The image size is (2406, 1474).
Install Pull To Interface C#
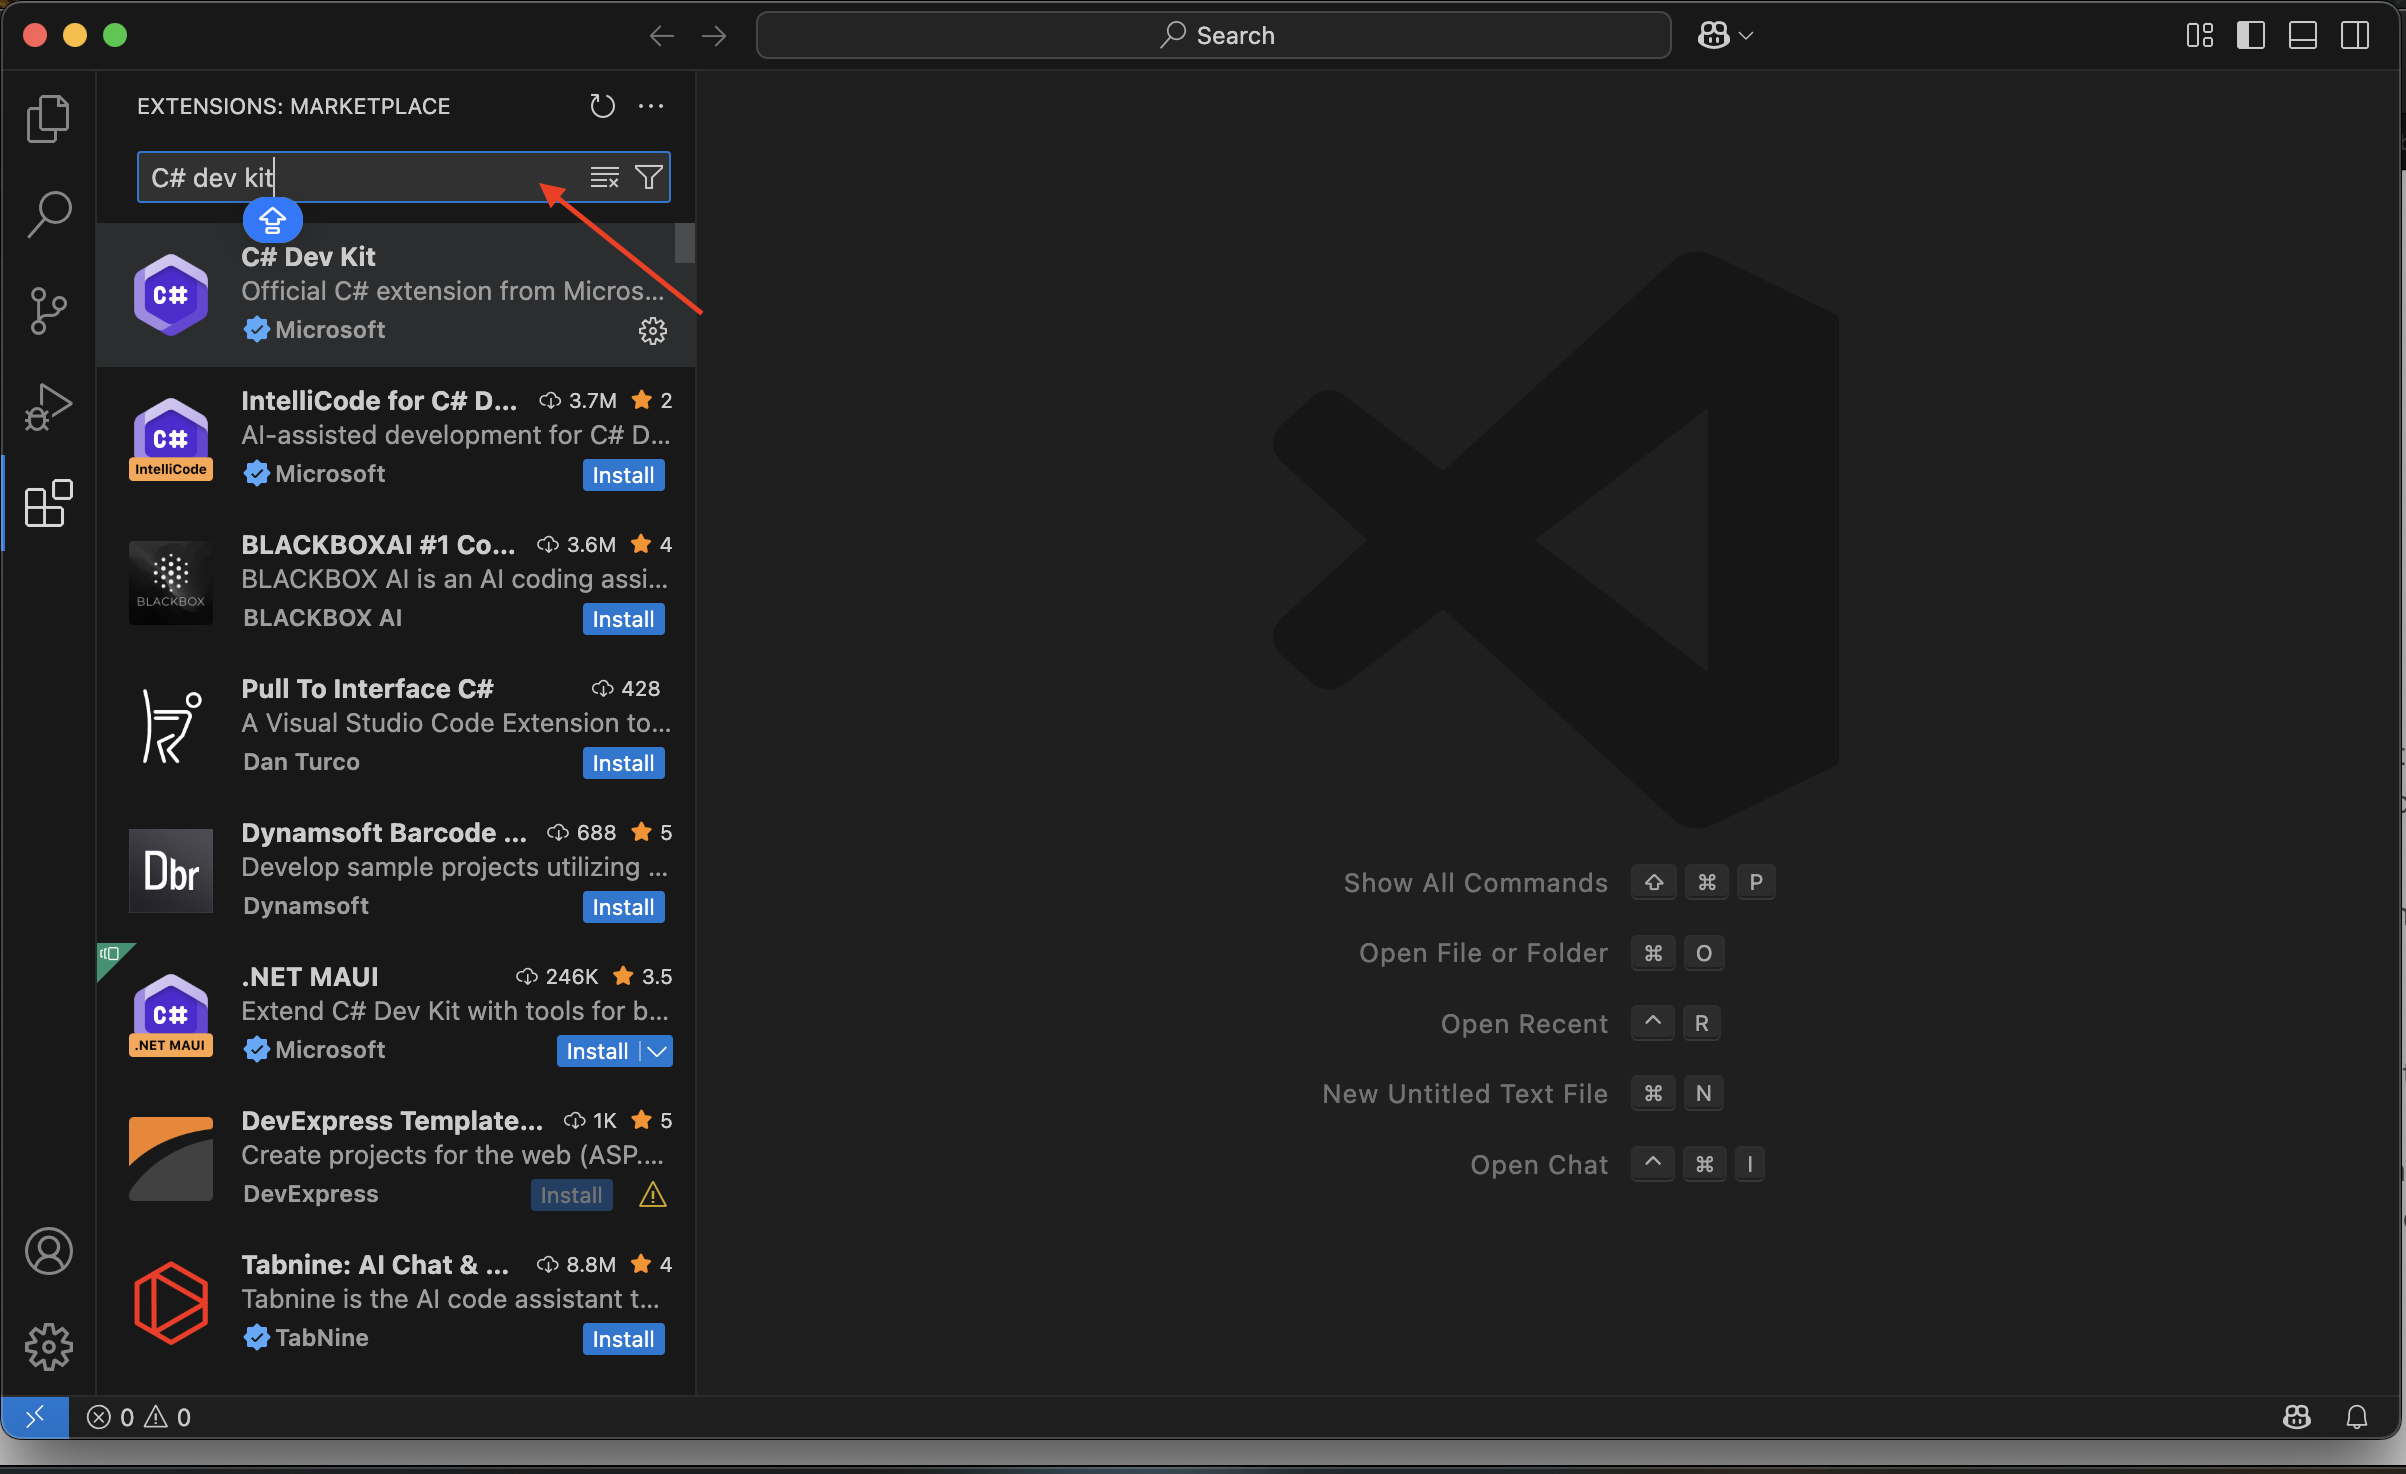coord(623,763)
